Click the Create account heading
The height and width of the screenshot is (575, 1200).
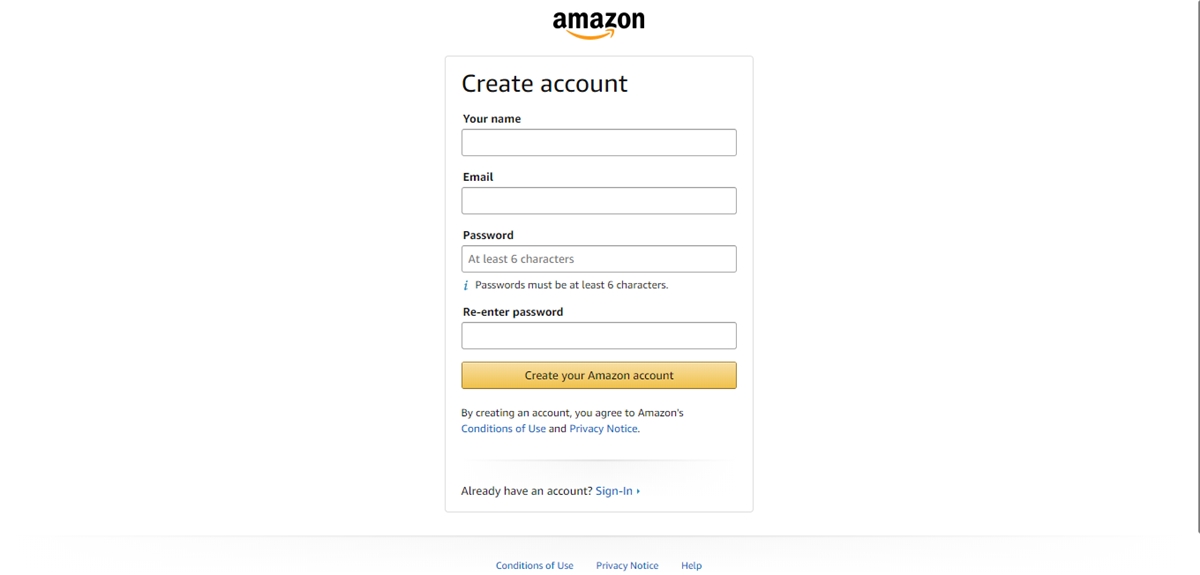[544, 84]
